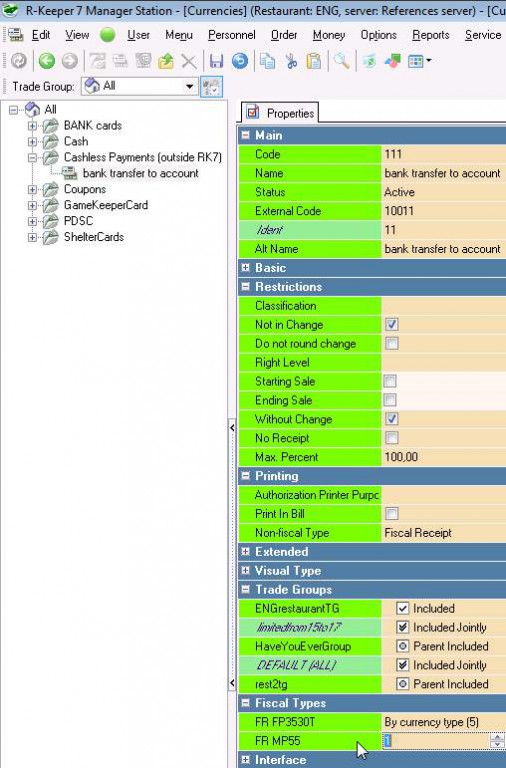Click the blue undo changes icon
This screenshot has height=768, width=506.
[x=240, y=61]
